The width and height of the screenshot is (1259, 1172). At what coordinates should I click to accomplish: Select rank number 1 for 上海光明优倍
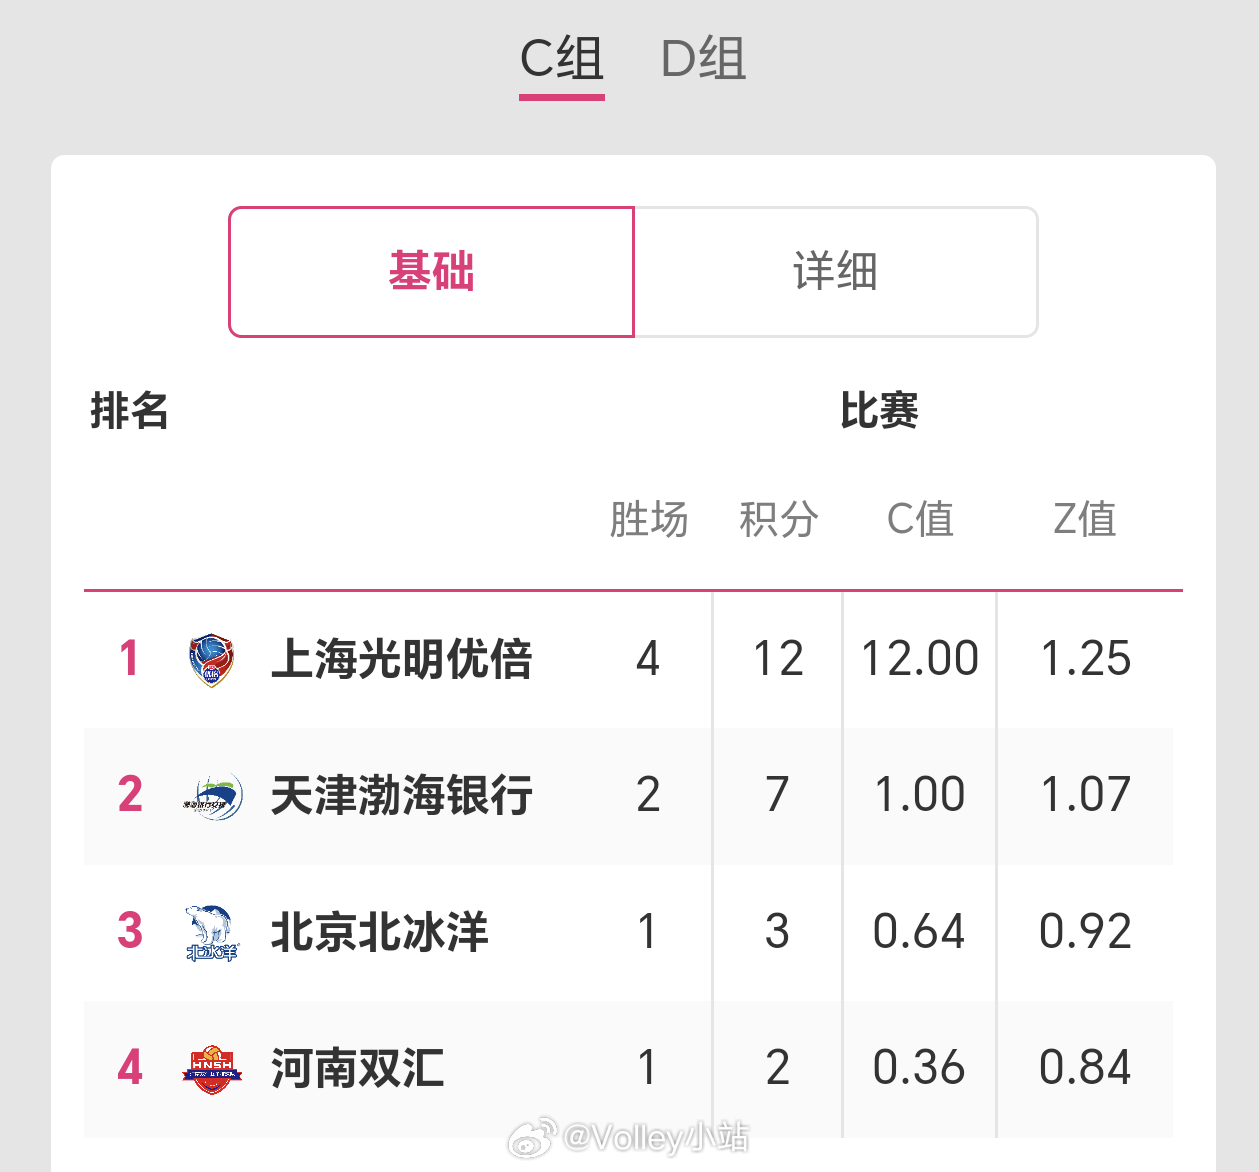tap(128, 658)
